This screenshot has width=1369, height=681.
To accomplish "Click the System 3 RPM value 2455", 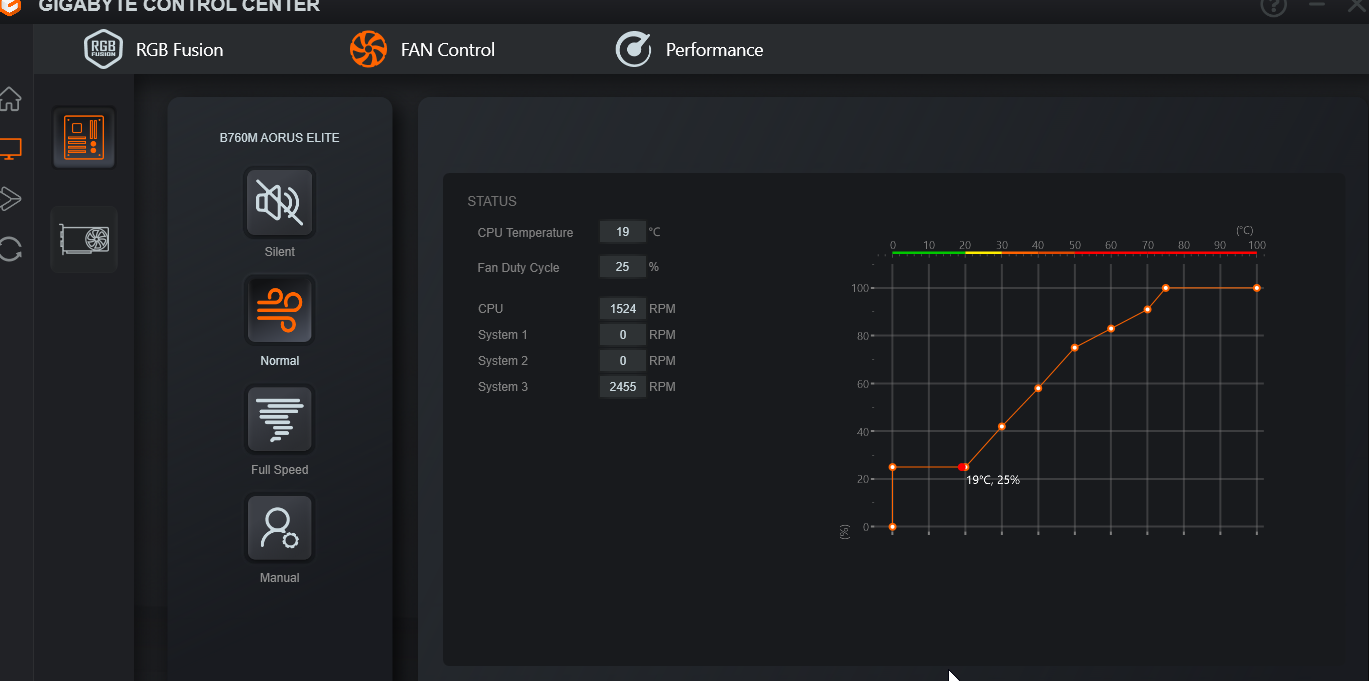I will pyautogui.click(x=623, y=386).
